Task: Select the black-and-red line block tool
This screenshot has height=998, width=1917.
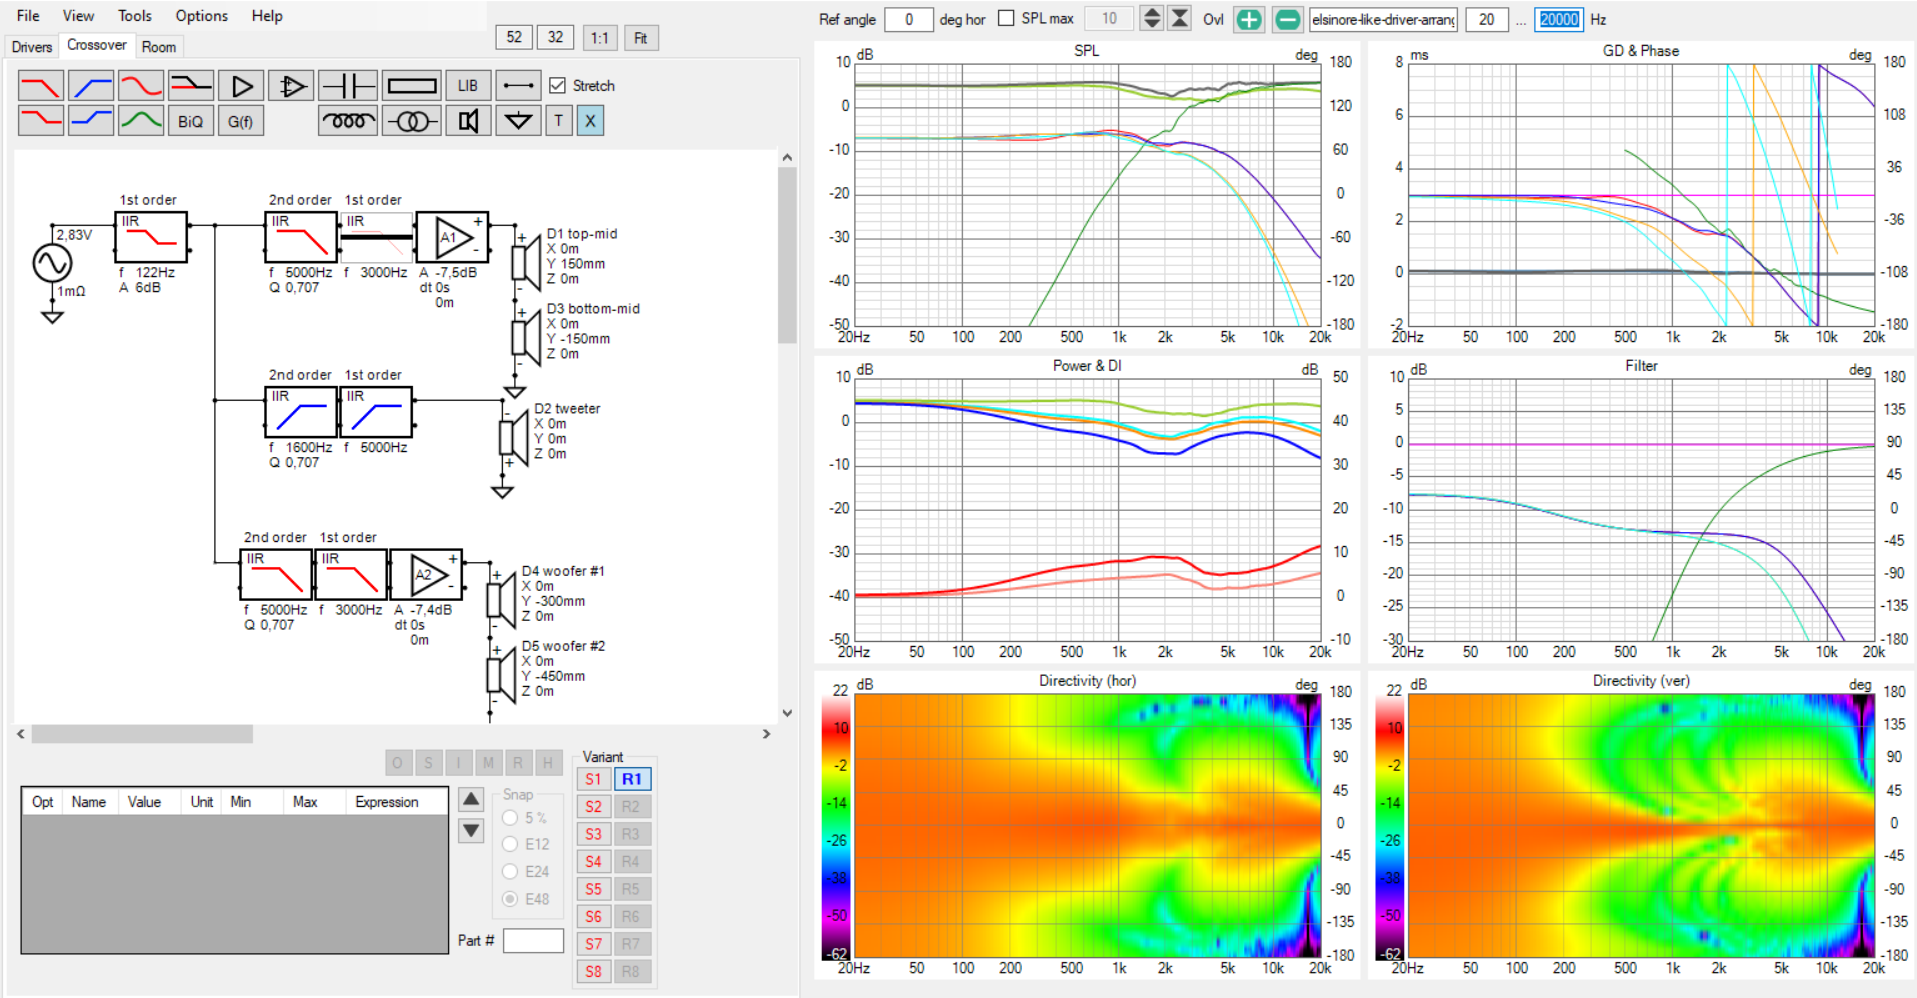Action: (190, 86)
